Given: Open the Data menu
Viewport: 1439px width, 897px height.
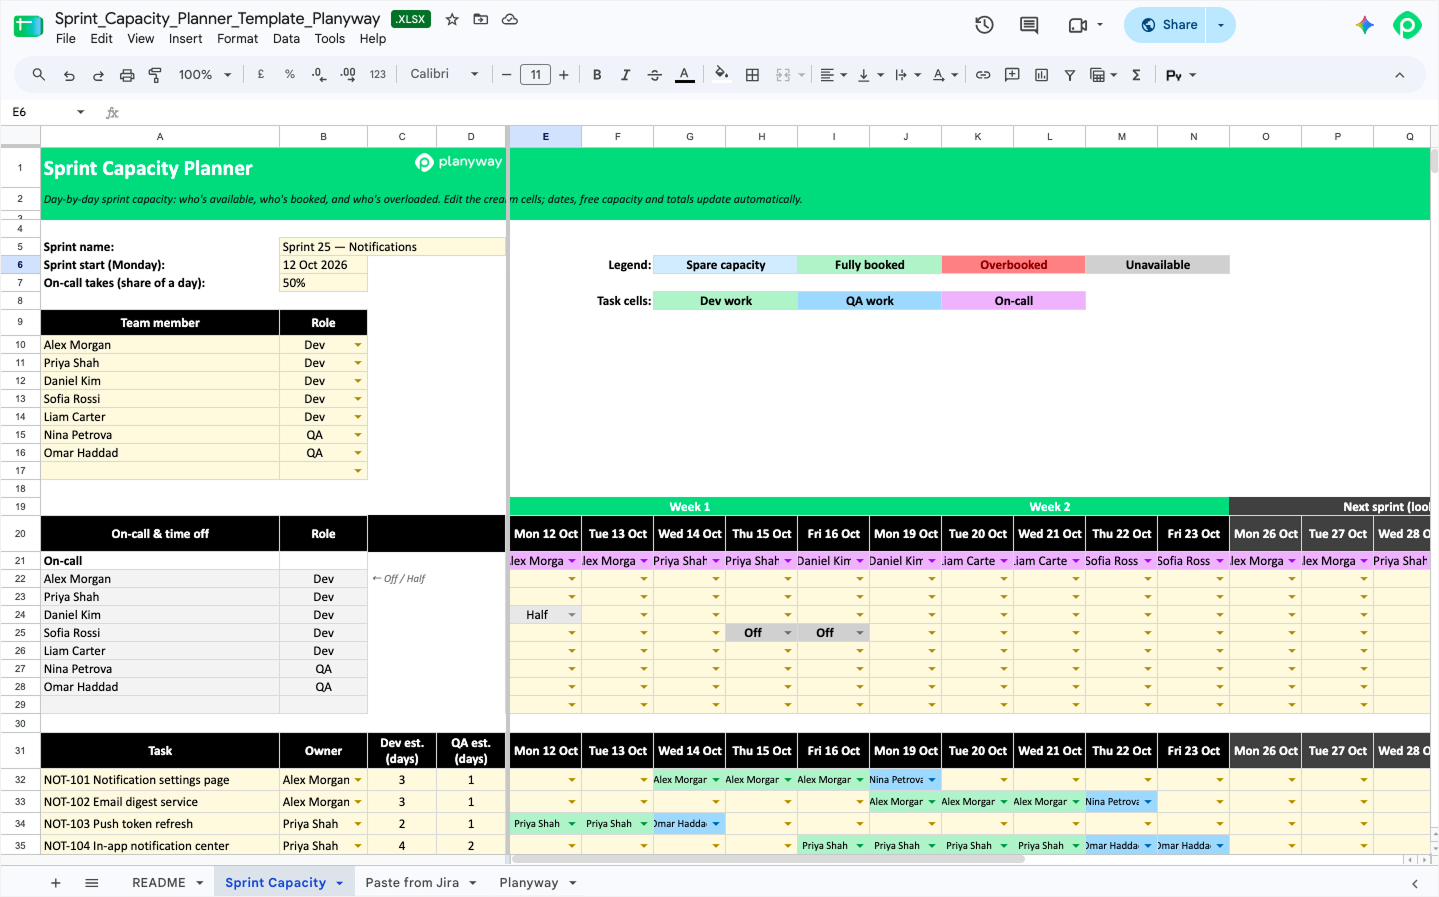Looking at the screenshot, I should pos(286,39).
